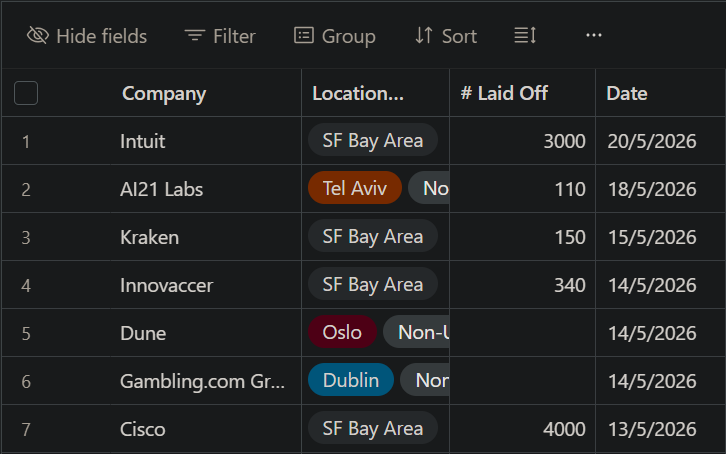The width and height of the screenshot is (726, 454).
Task: Click row number 3
Action: pos(26,238)
